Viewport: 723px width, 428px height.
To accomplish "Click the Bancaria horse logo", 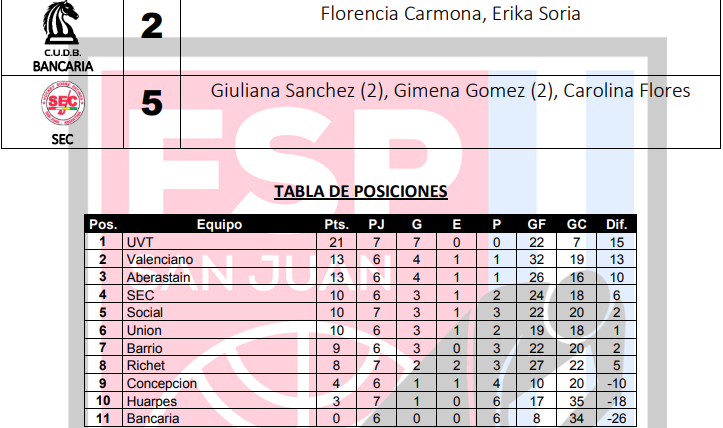I will pyautogui.click(x=62, y=22).
